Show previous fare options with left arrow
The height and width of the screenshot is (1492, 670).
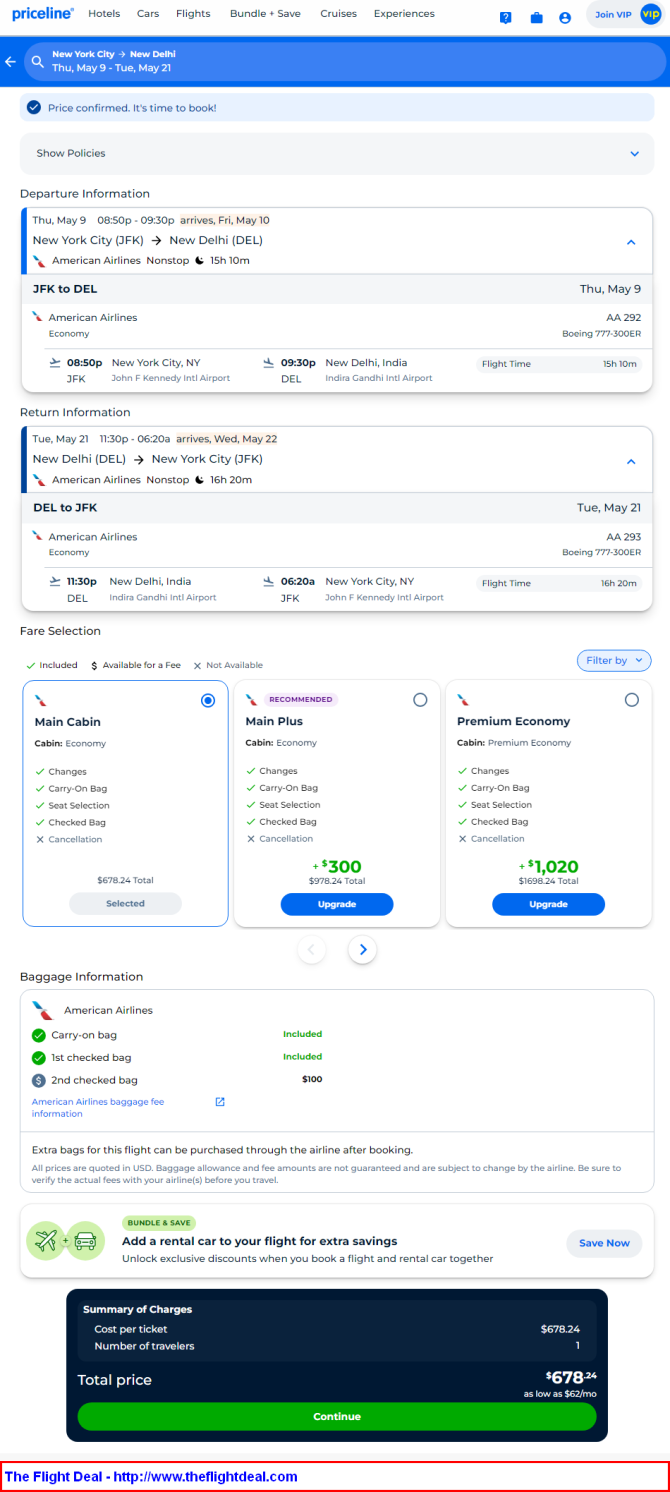coord(311,949)
